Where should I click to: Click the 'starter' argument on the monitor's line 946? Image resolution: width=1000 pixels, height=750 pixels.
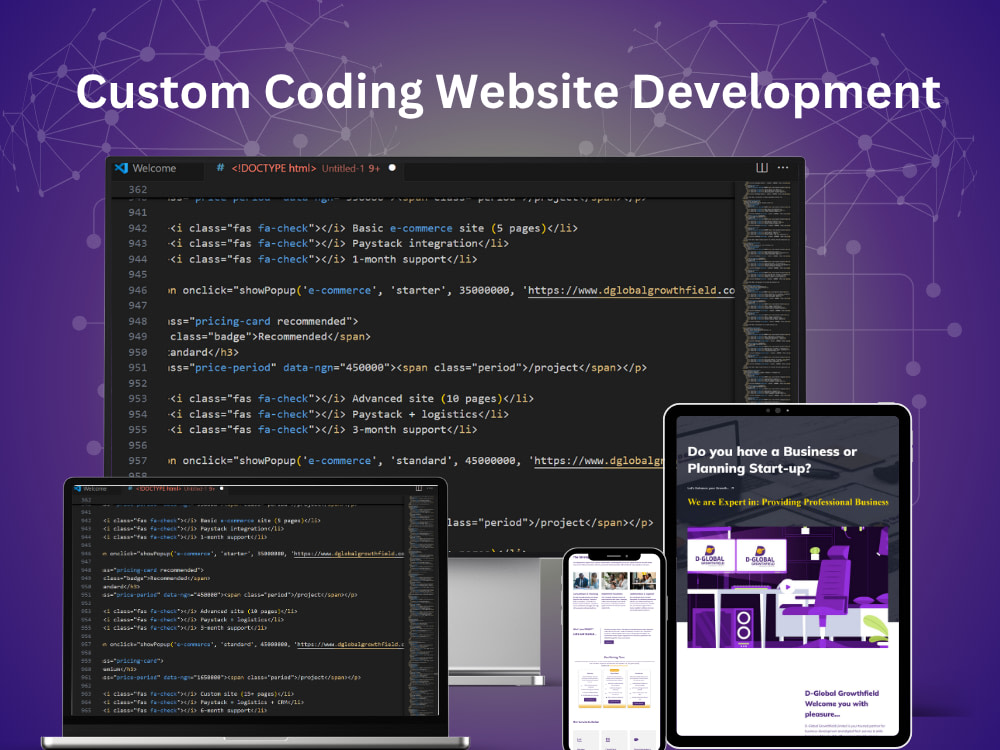(418, 290)
